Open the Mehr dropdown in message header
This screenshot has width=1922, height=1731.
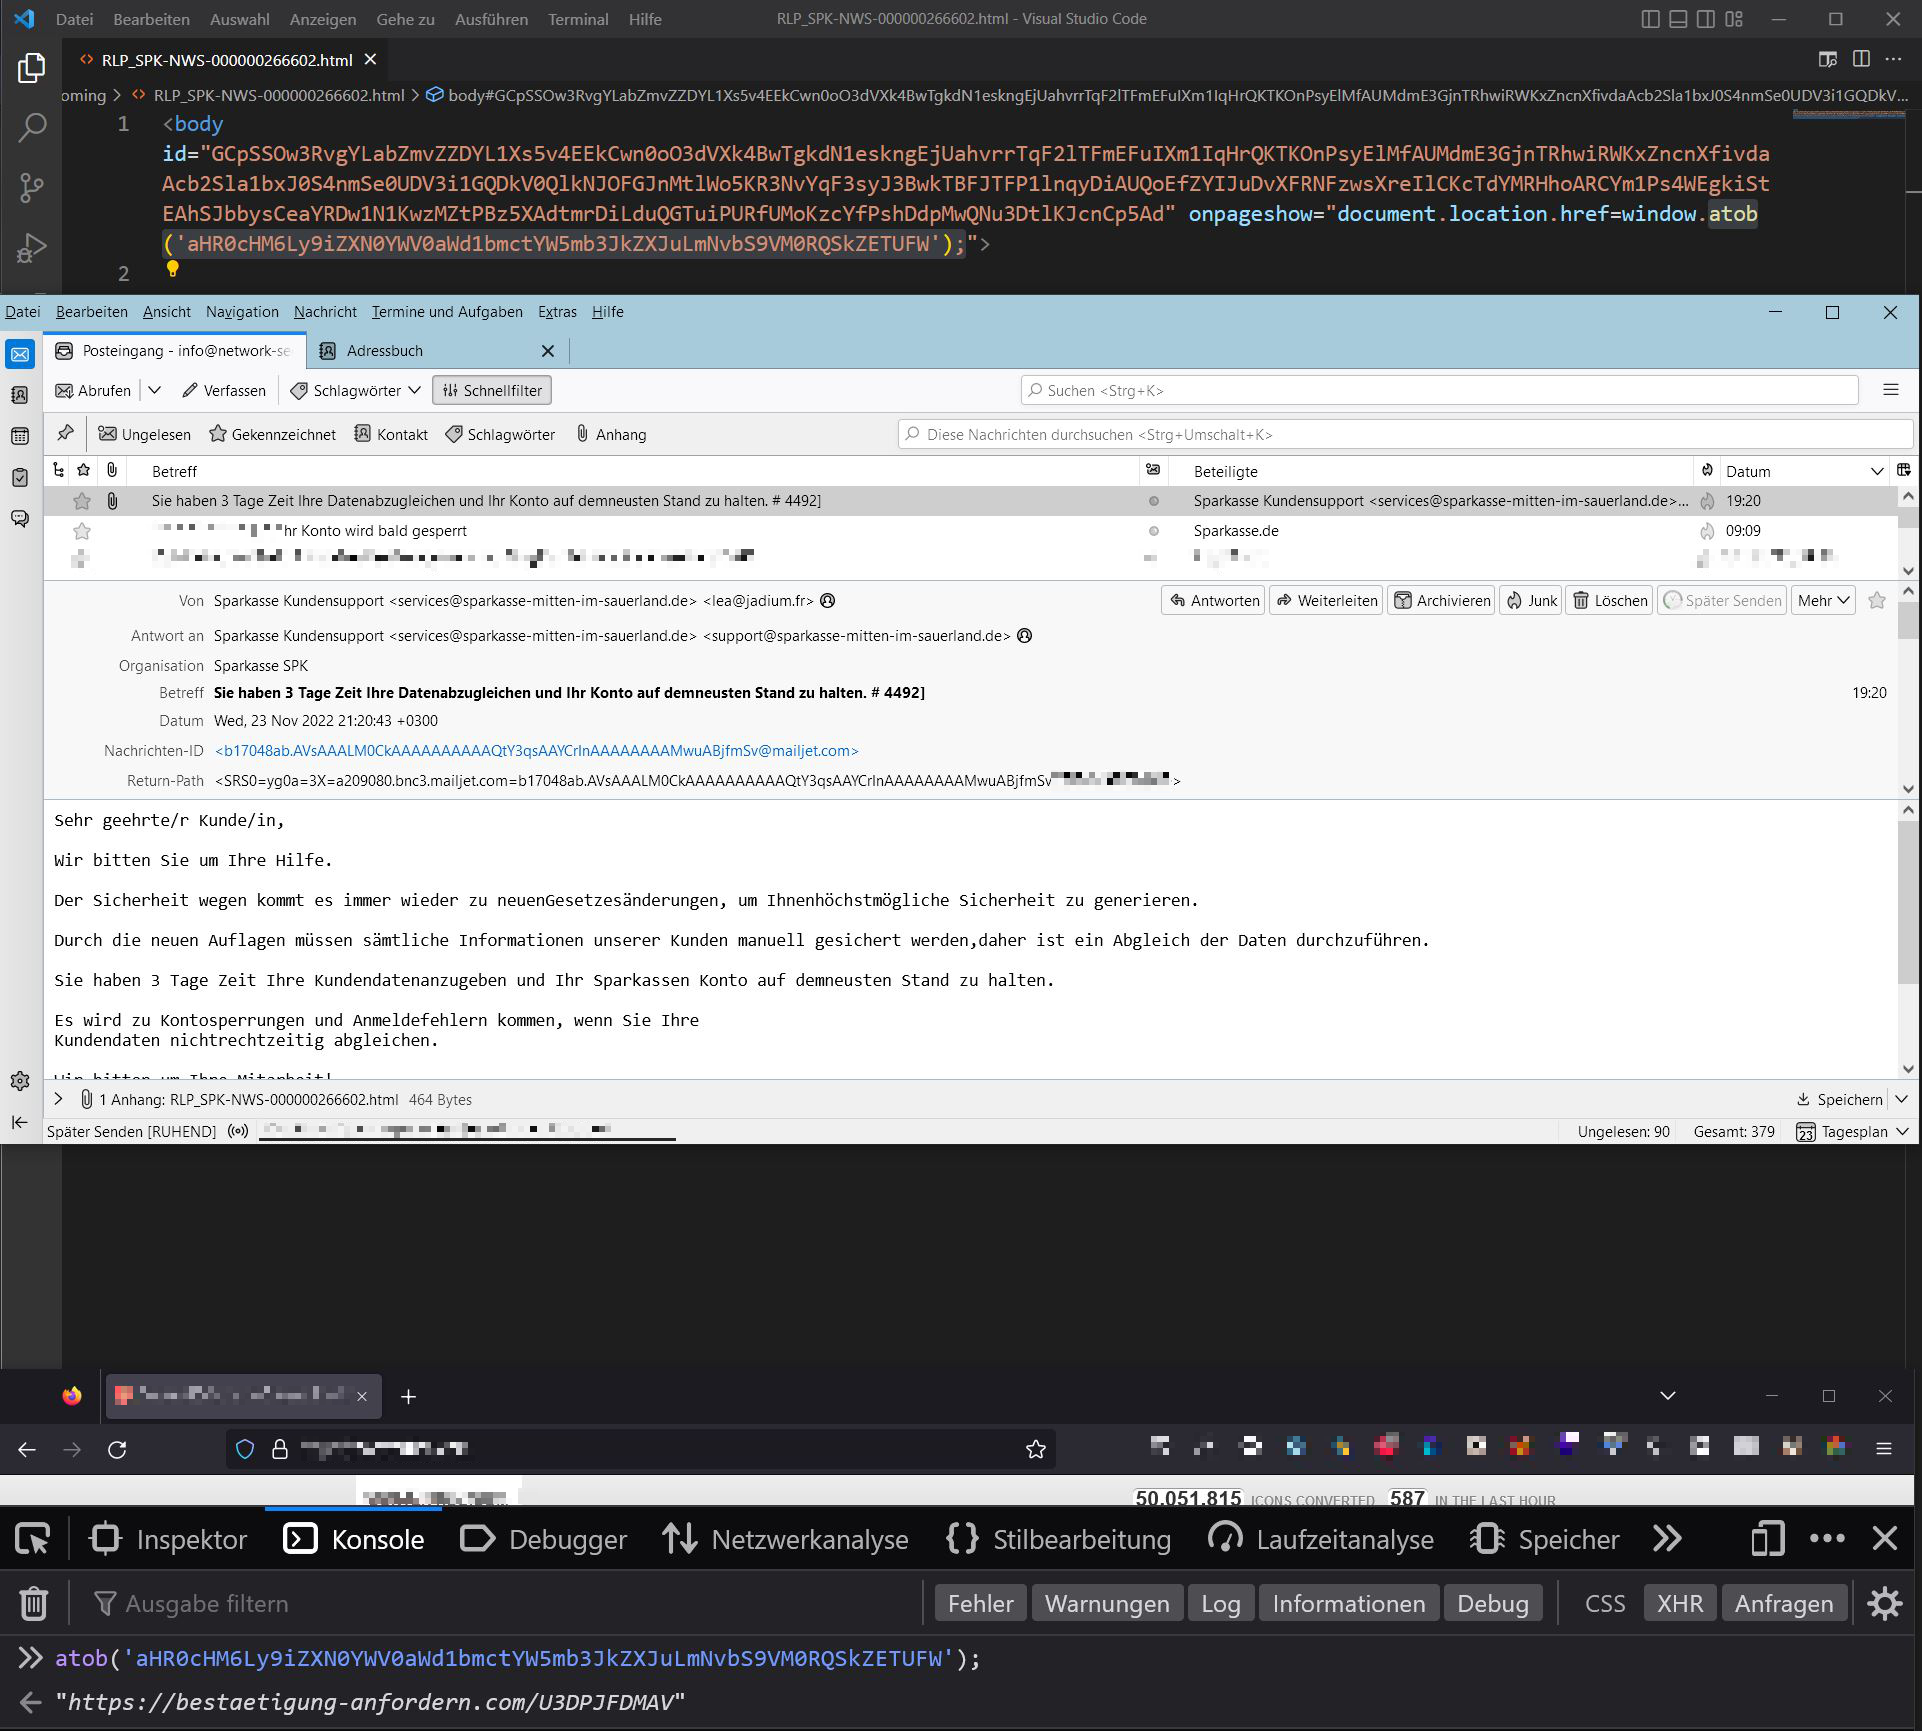coord(1823,600)
